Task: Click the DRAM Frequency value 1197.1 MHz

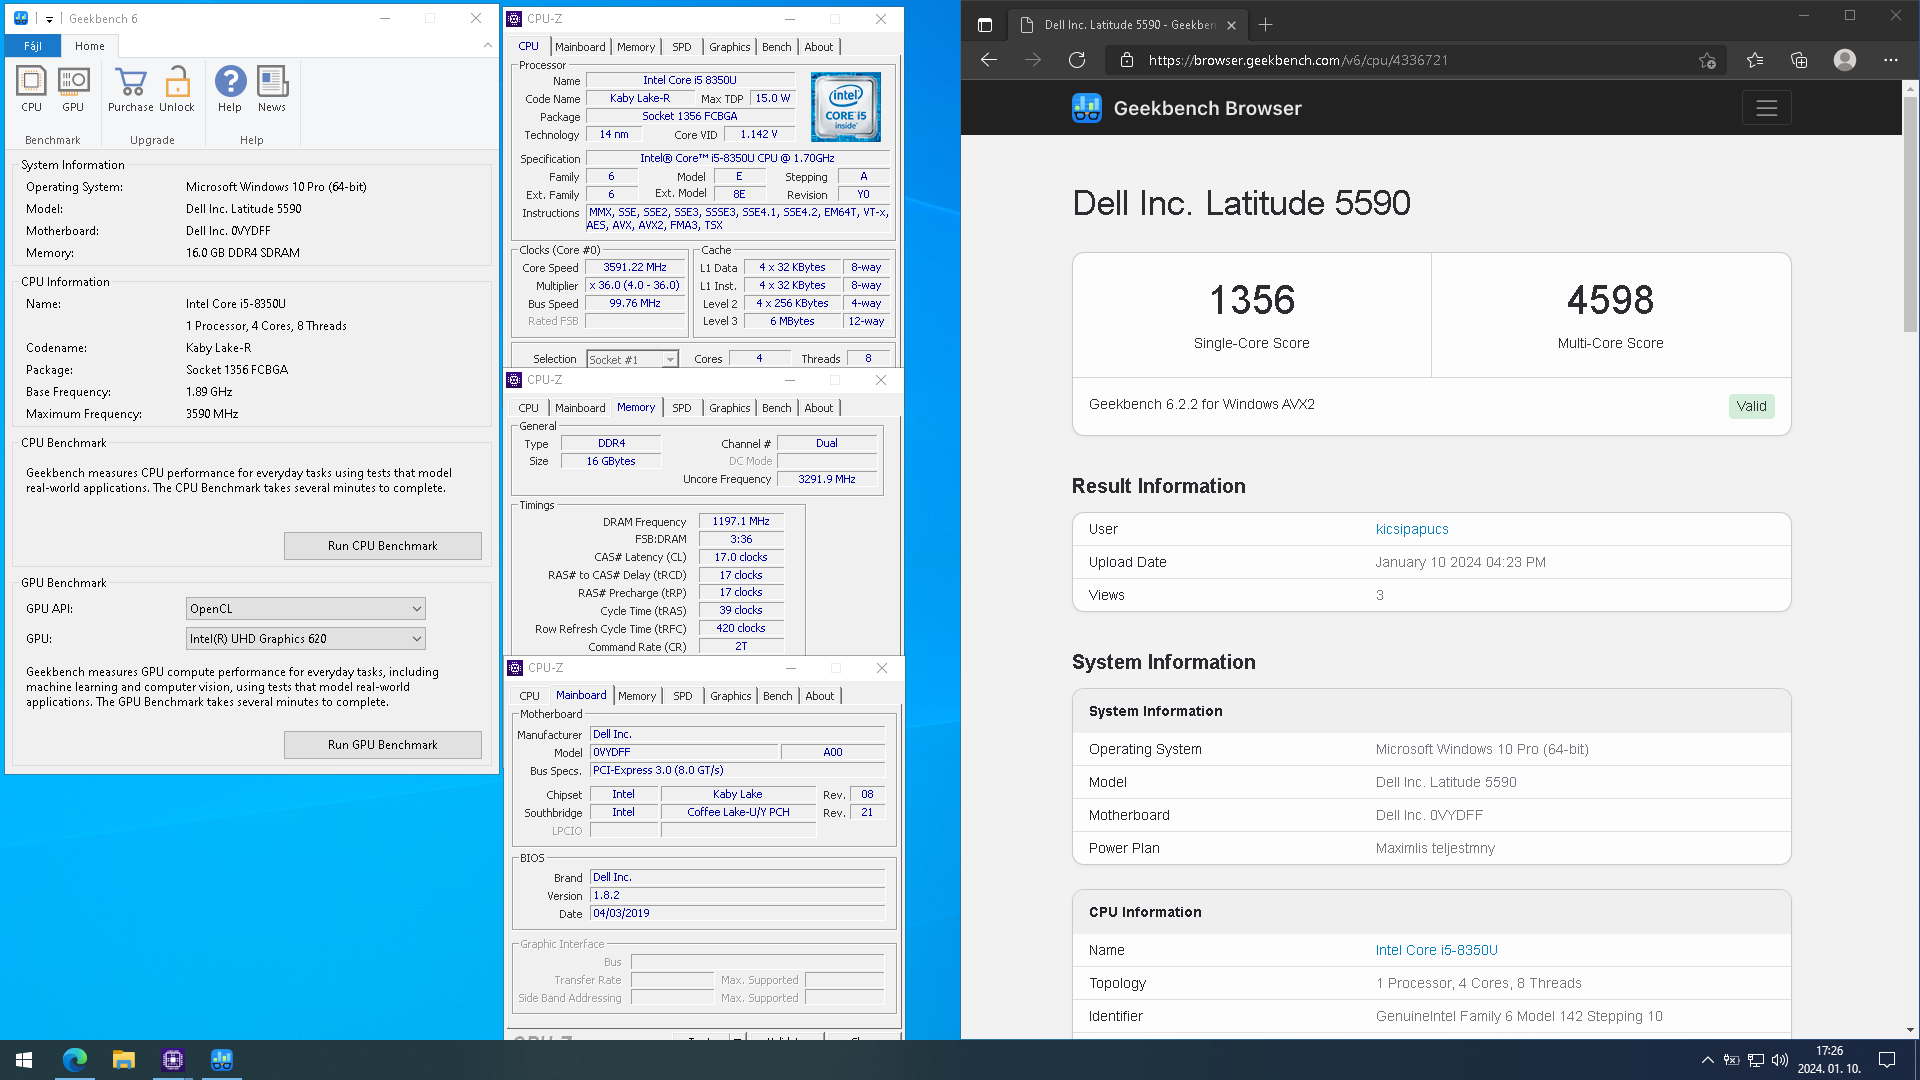Action: (741, 522)
